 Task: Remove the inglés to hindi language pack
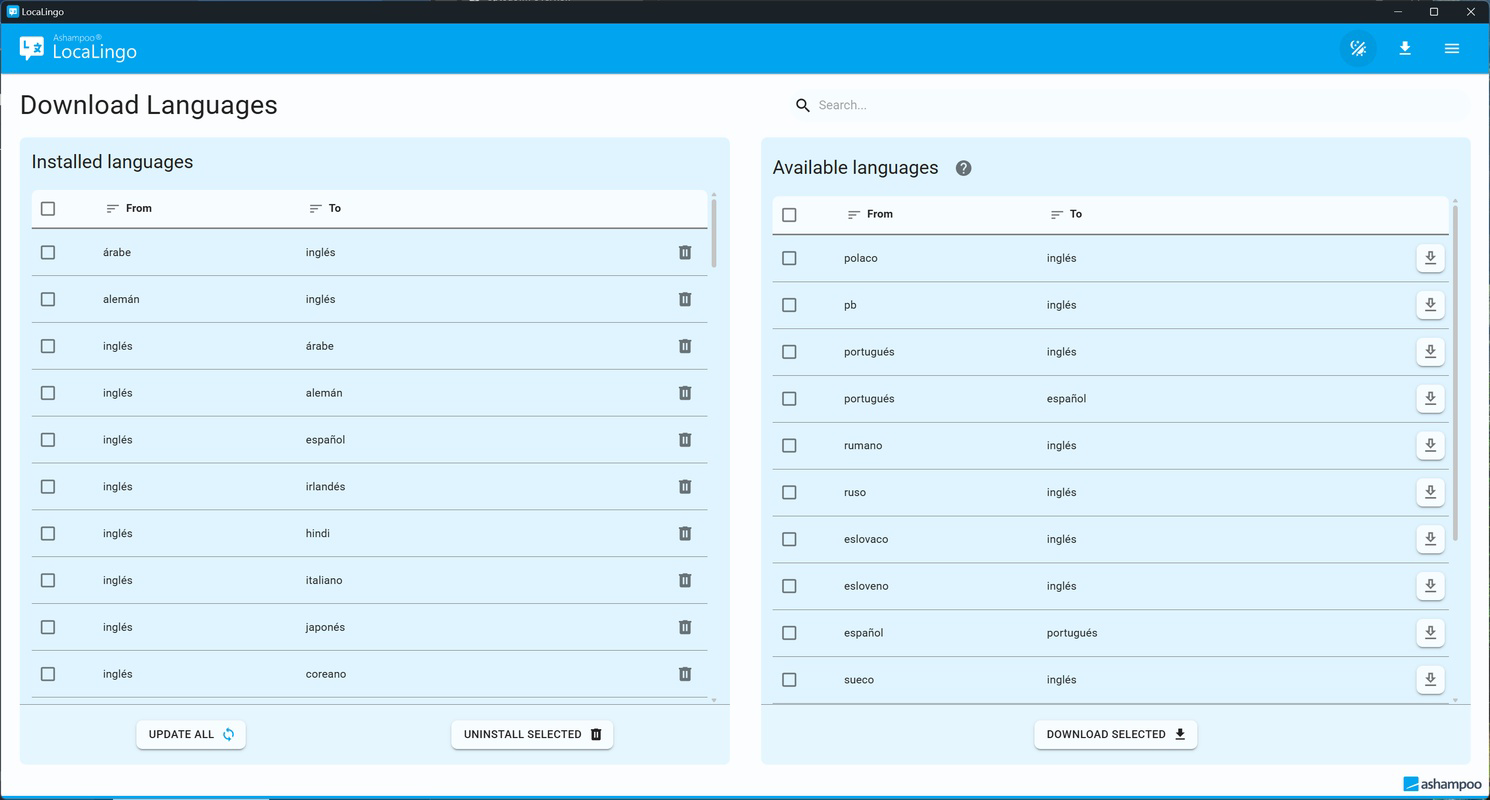[x=685, y=534]
